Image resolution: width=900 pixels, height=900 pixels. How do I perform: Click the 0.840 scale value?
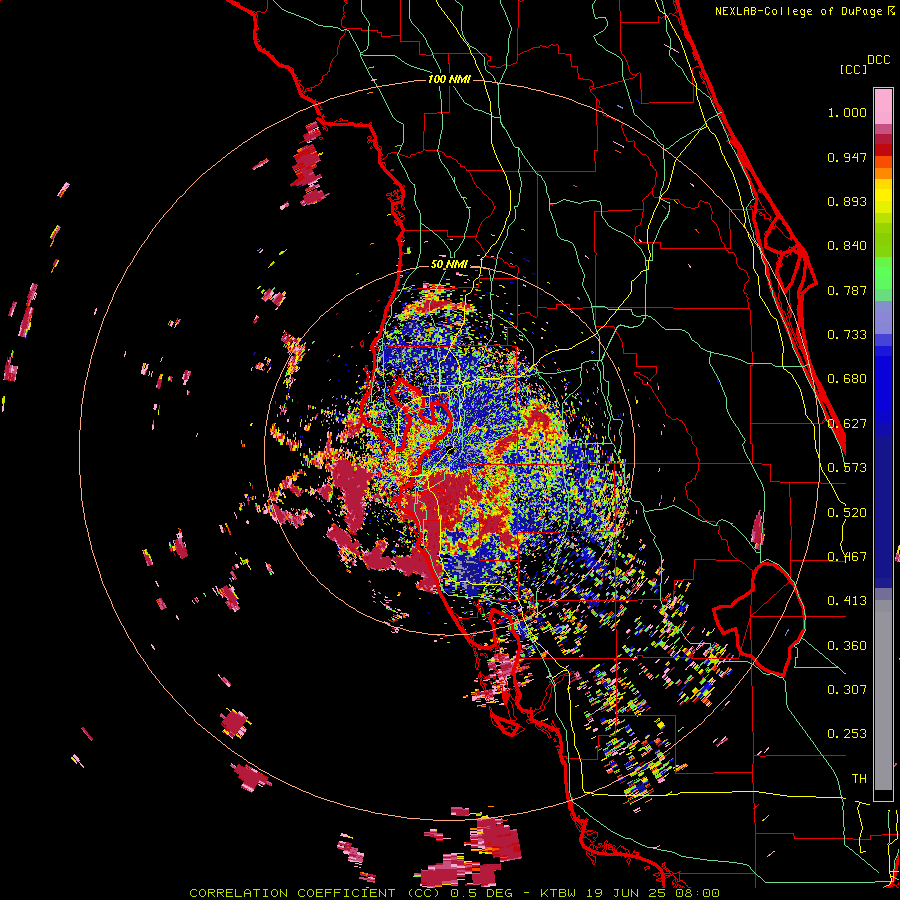pyautogui.click(x=847, y=246)
